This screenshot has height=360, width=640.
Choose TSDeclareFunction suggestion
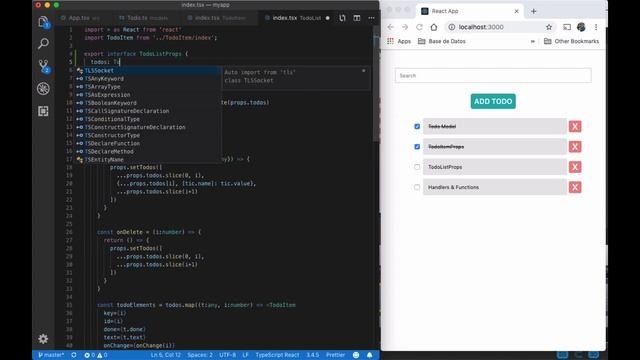point(148,143)
